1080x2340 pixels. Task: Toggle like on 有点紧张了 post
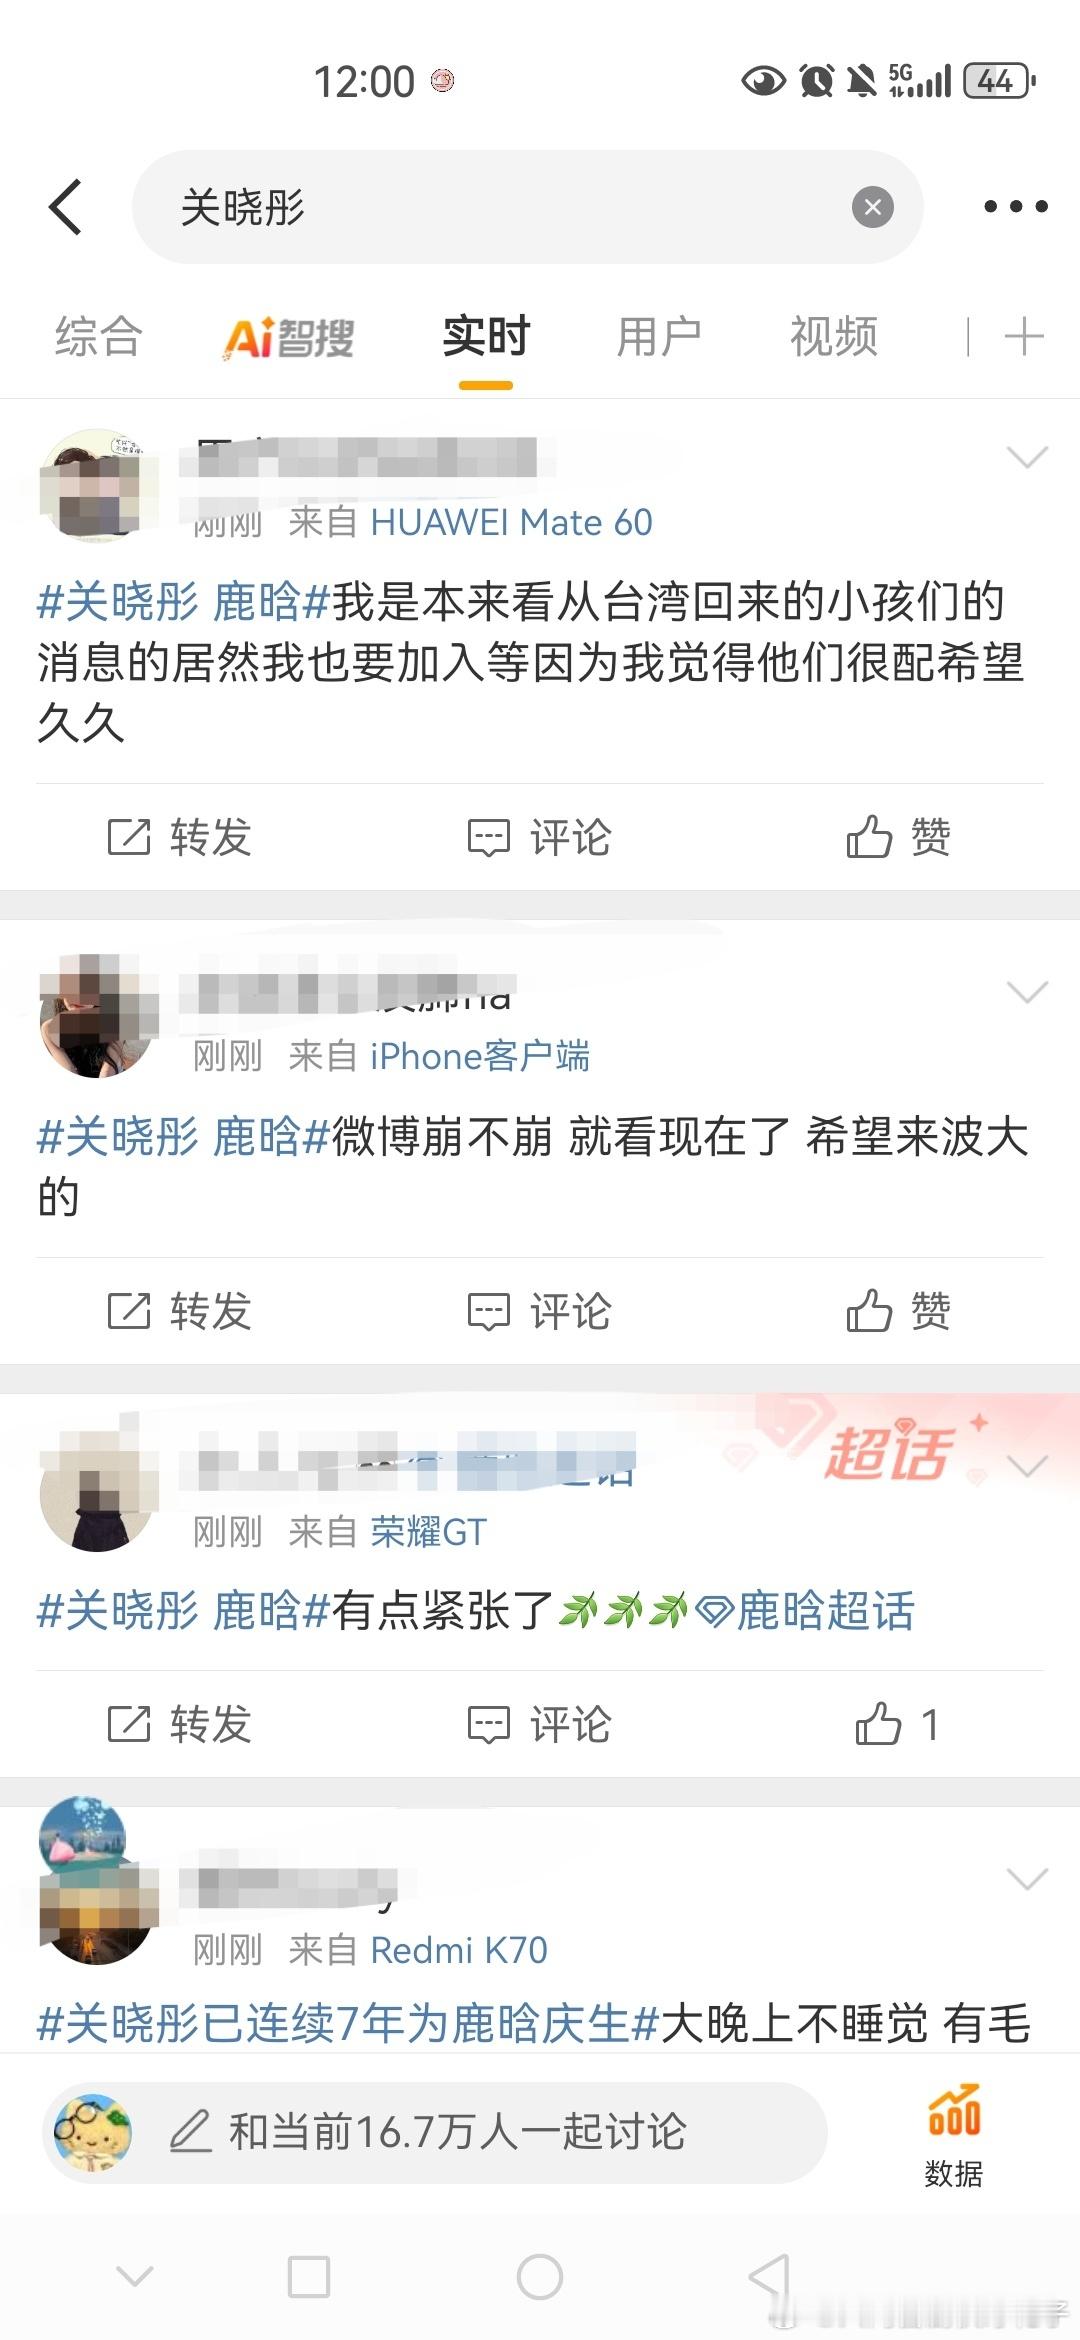(898, 1724)
